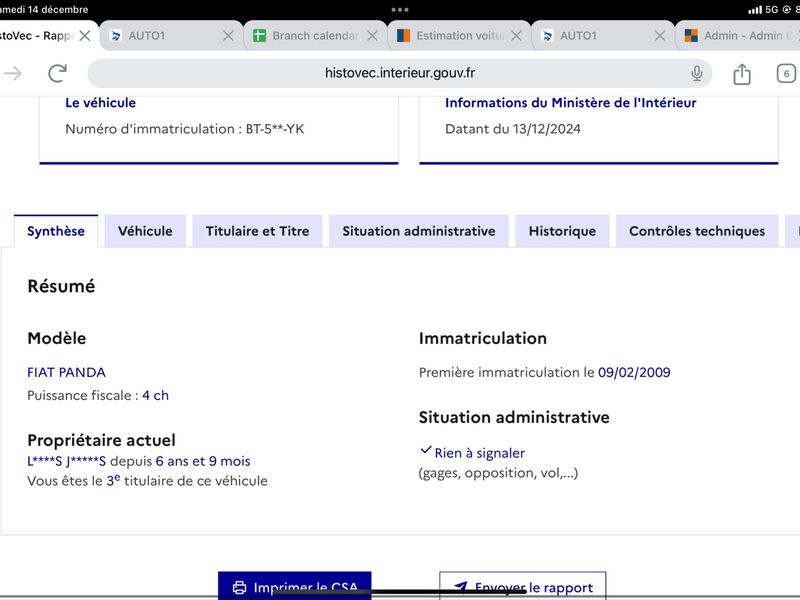This screenshot has width=800, height=600.
Task: Close the HistoVec tab
Action: (85, 36)
